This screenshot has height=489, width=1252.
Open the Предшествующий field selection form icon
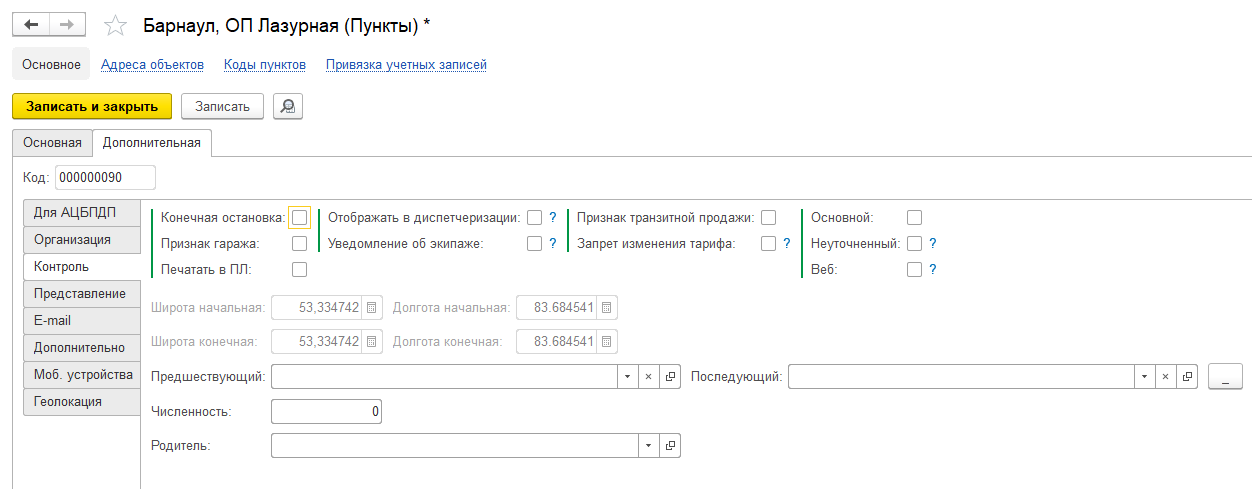670,377
